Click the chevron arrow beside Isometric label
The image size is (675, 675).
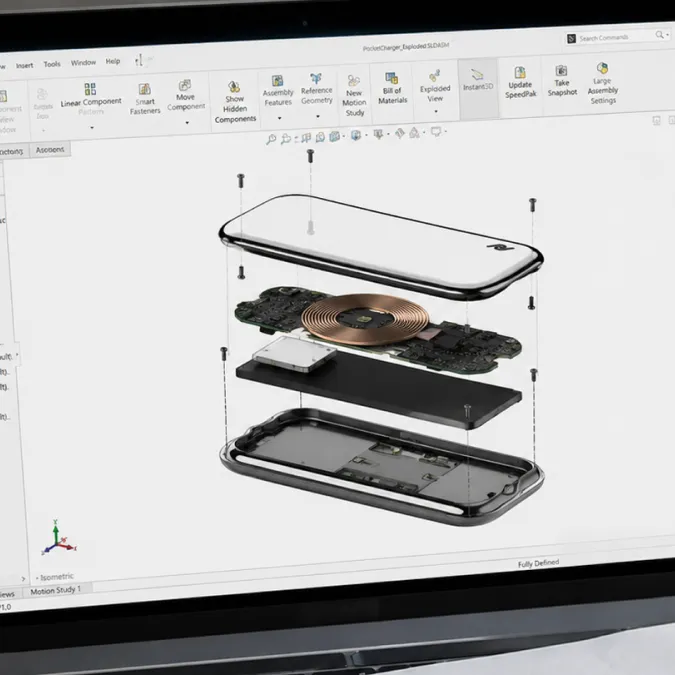point(23,579)
